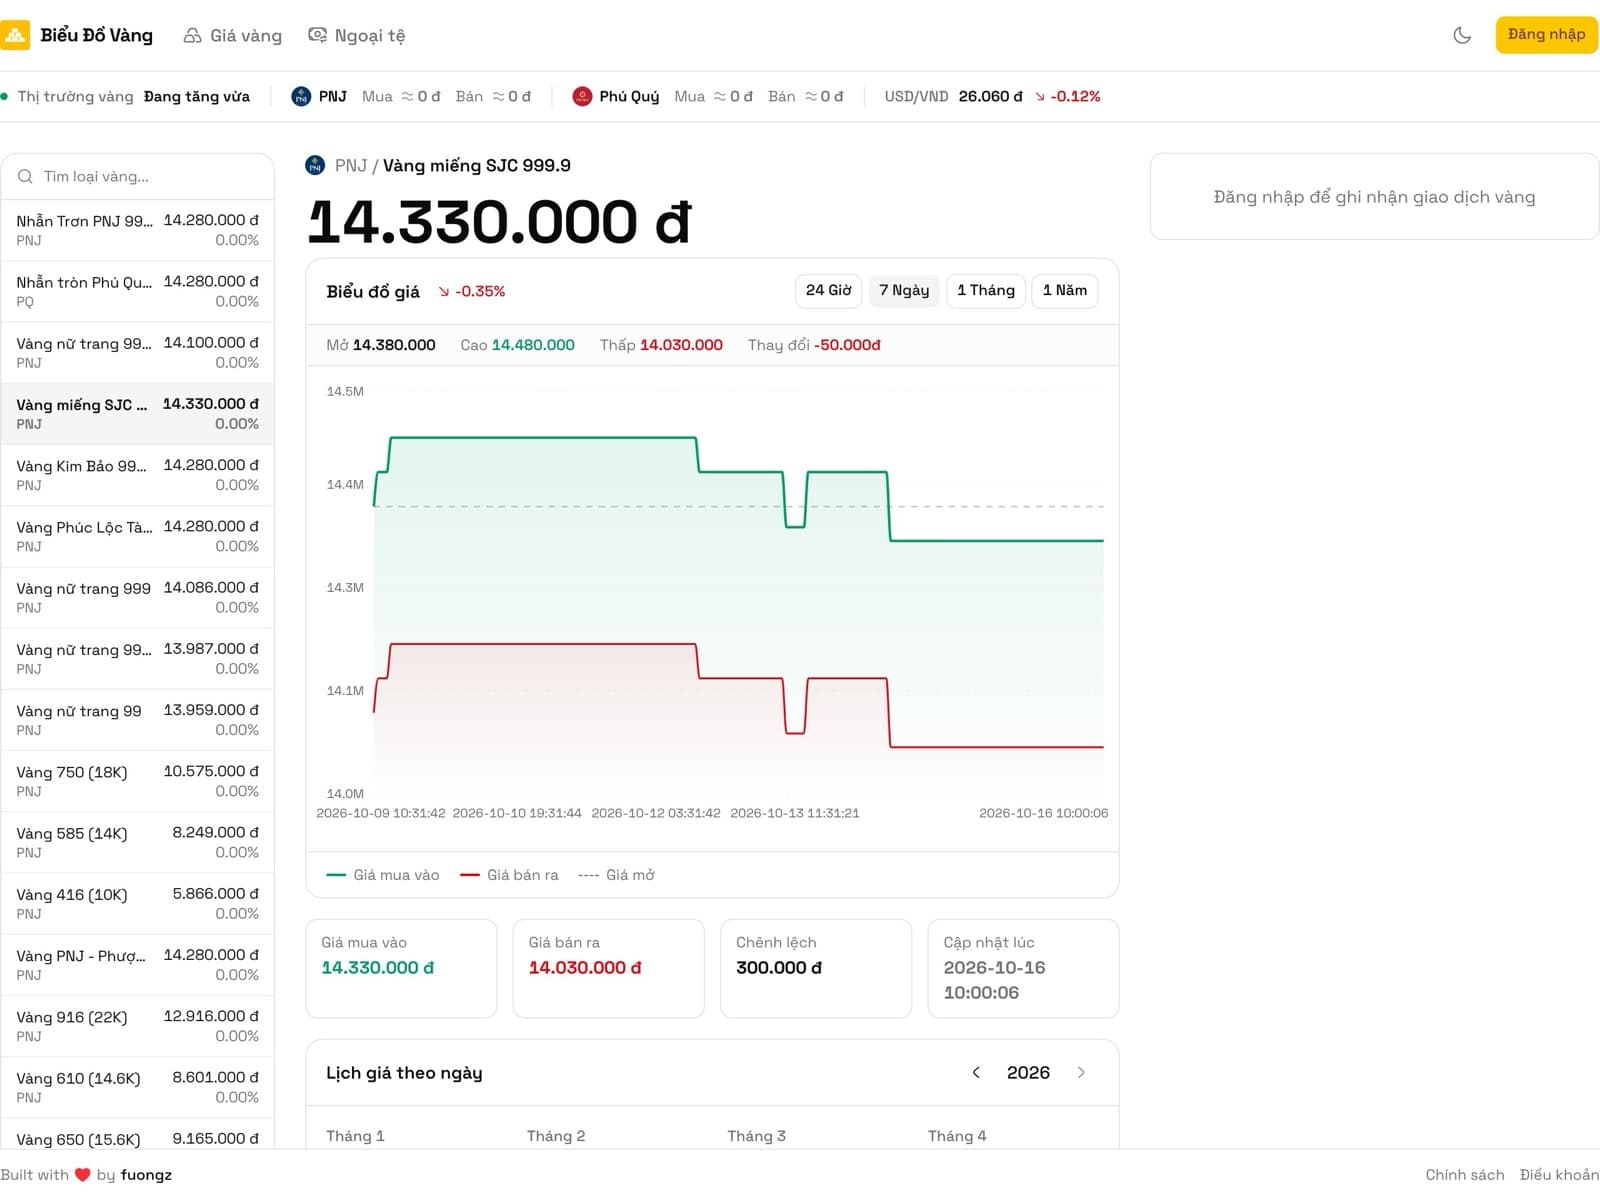1600x1200 pixels.
Task: Click the Đăng nhập để ghi nhận giao dịch vàng panel
Action: coord(1374,197)
